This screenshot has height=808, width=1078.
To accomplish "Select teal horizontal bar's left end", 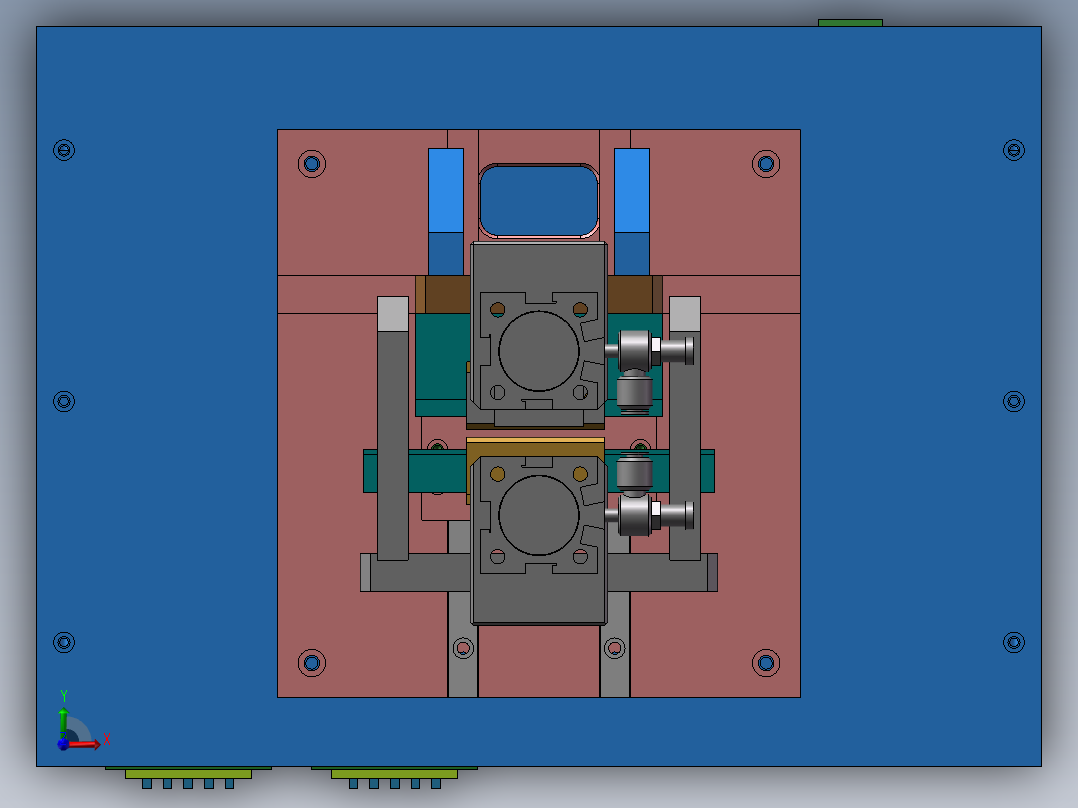I will point(371,471).
